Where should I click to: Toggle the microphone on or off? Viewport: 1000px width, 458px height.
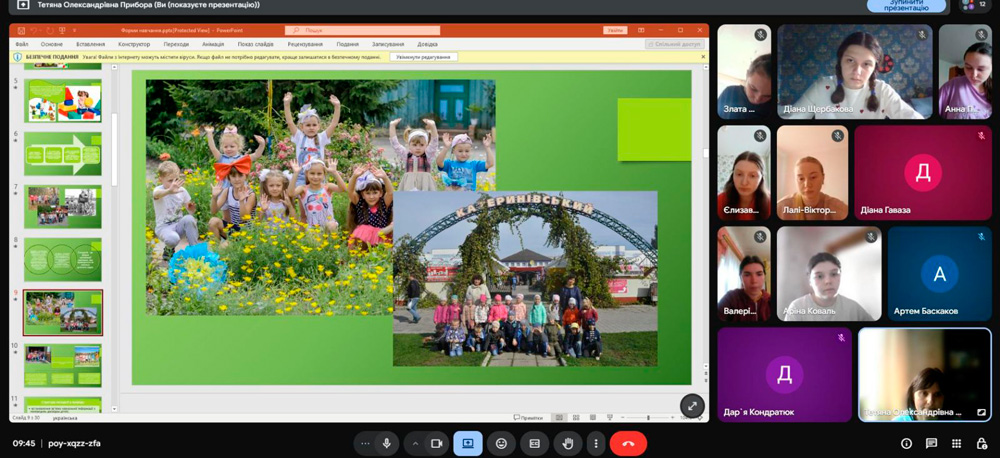tap(386, 443)
